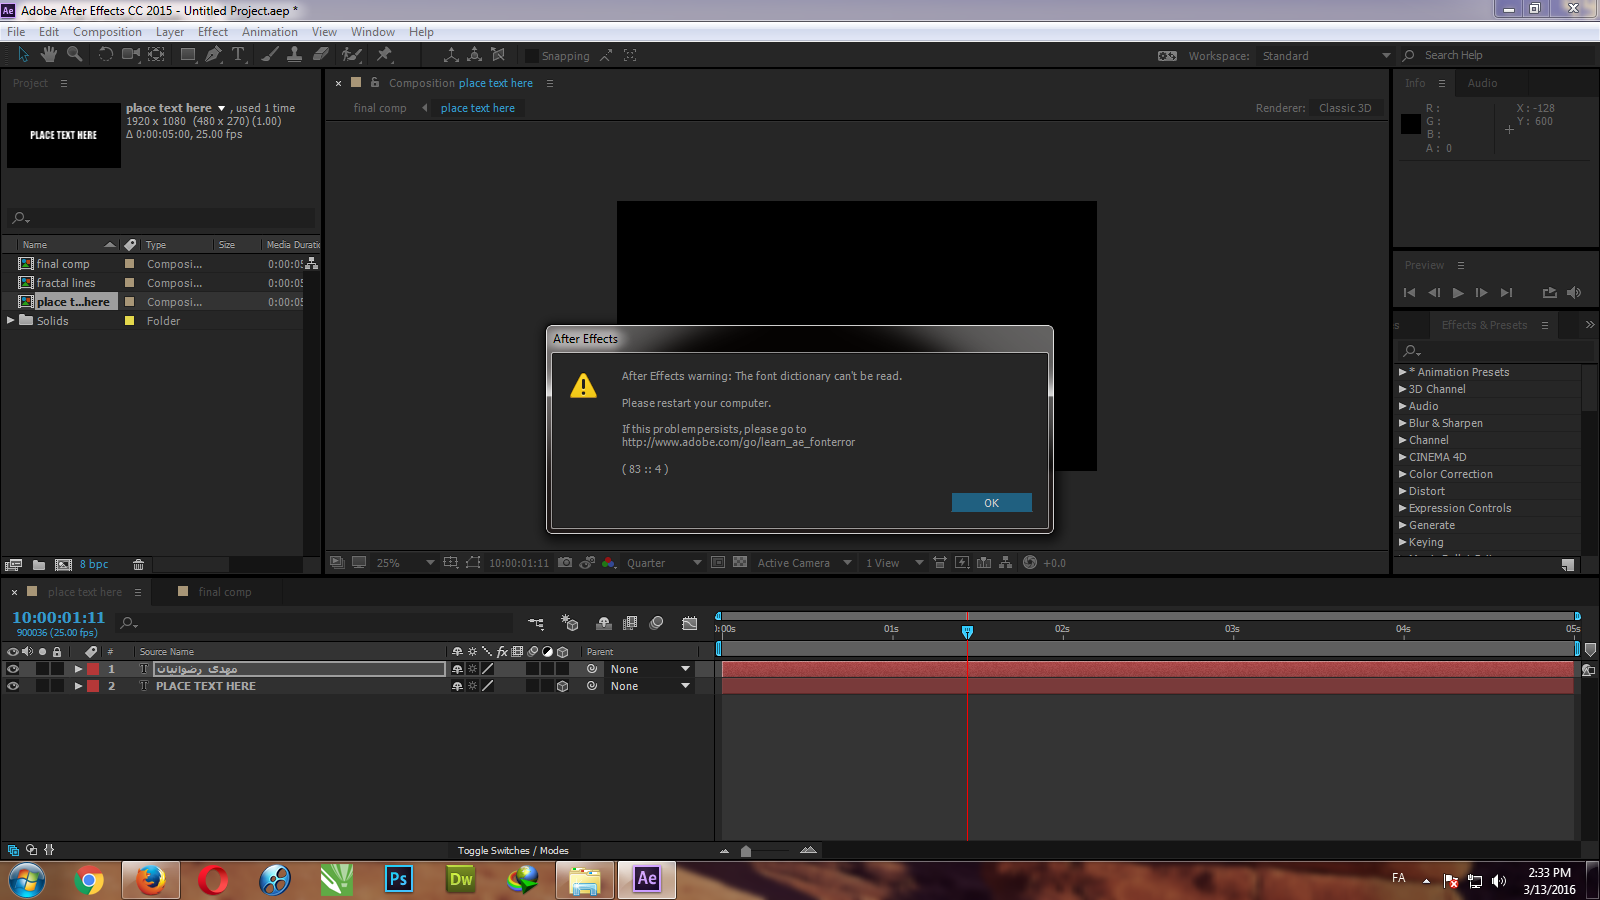Image resolution: width=1600 pixels, height=900 pixels.
Task: Open the Effect menu
Action: point(213,32)
